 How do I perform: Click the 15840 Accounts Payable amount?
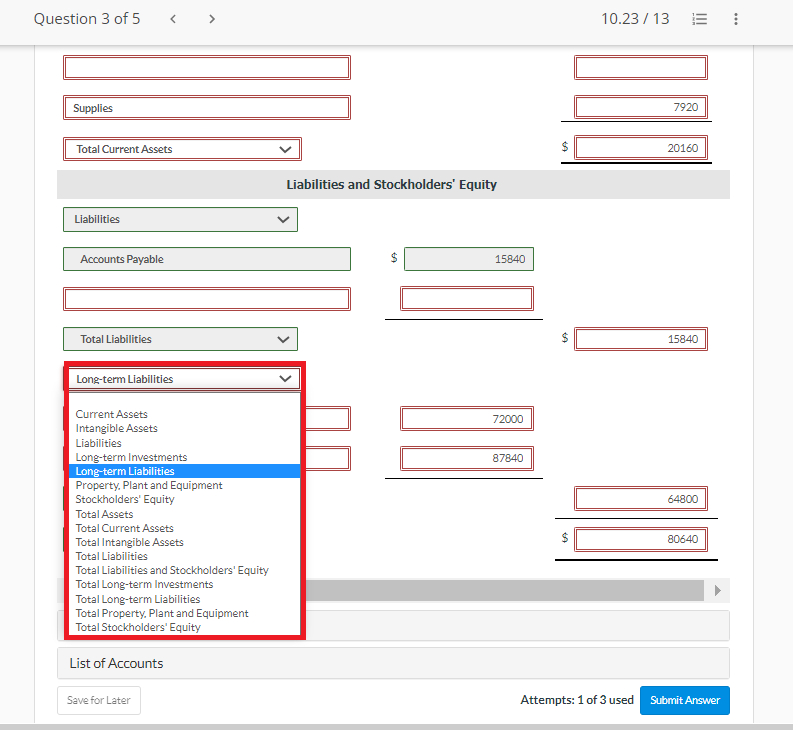[x=469, y=259]
